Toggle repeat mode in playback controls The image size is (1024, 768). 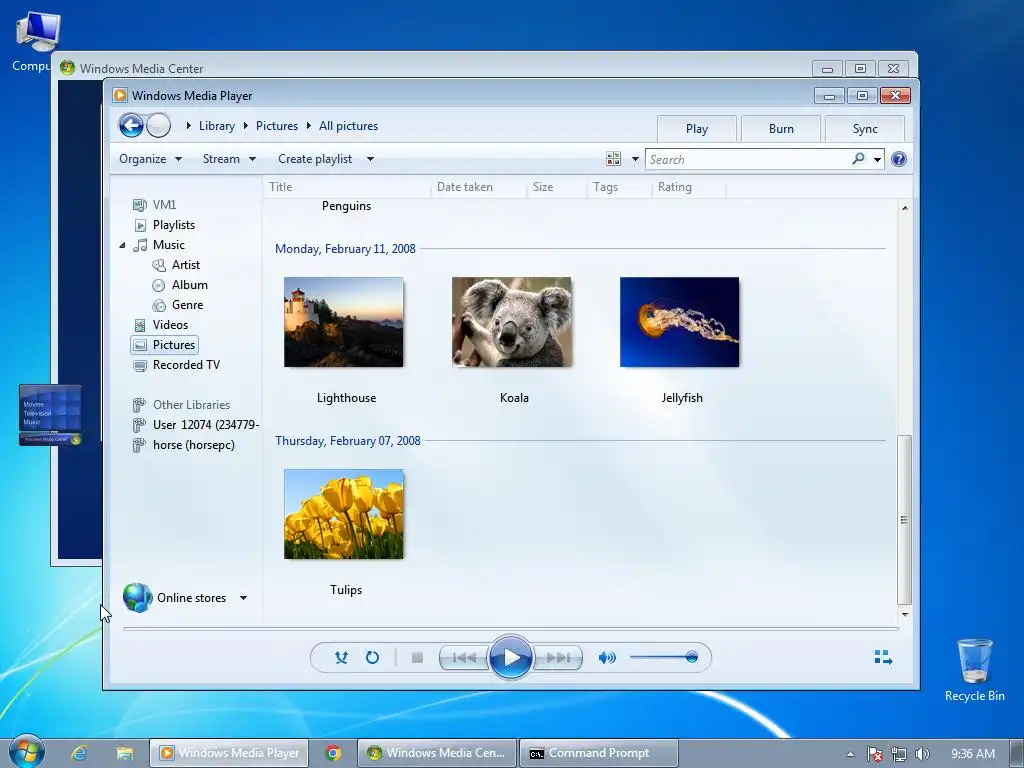coord(372,657)
